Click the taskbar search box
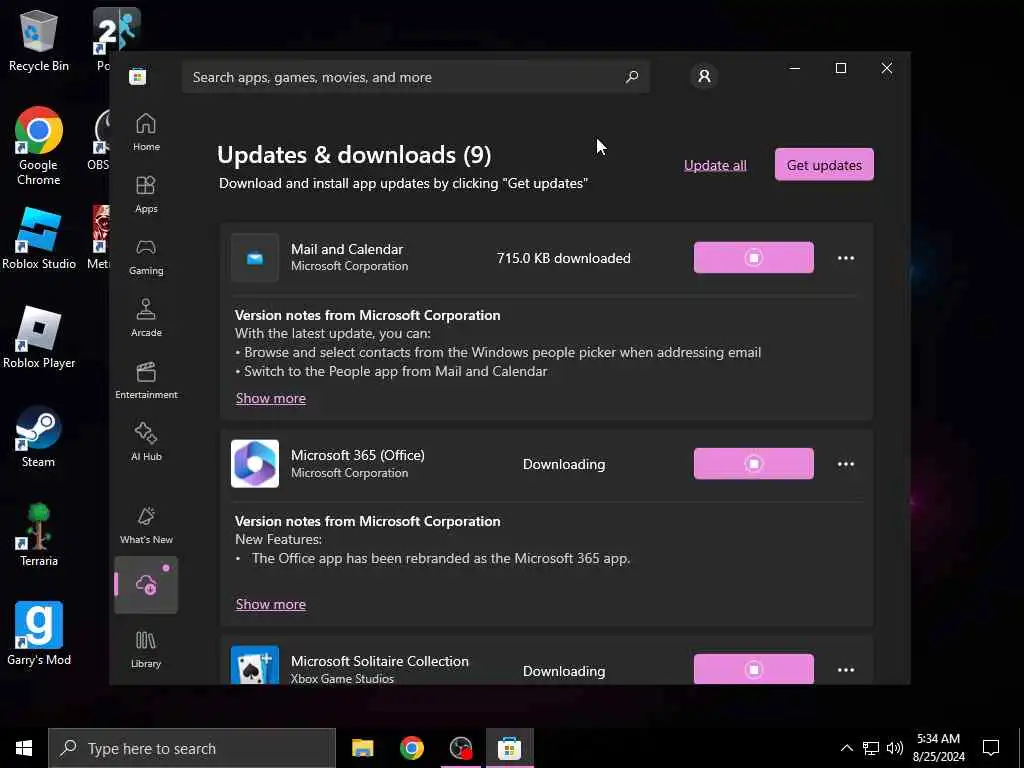1024x768 pixels. click(192, 748)
